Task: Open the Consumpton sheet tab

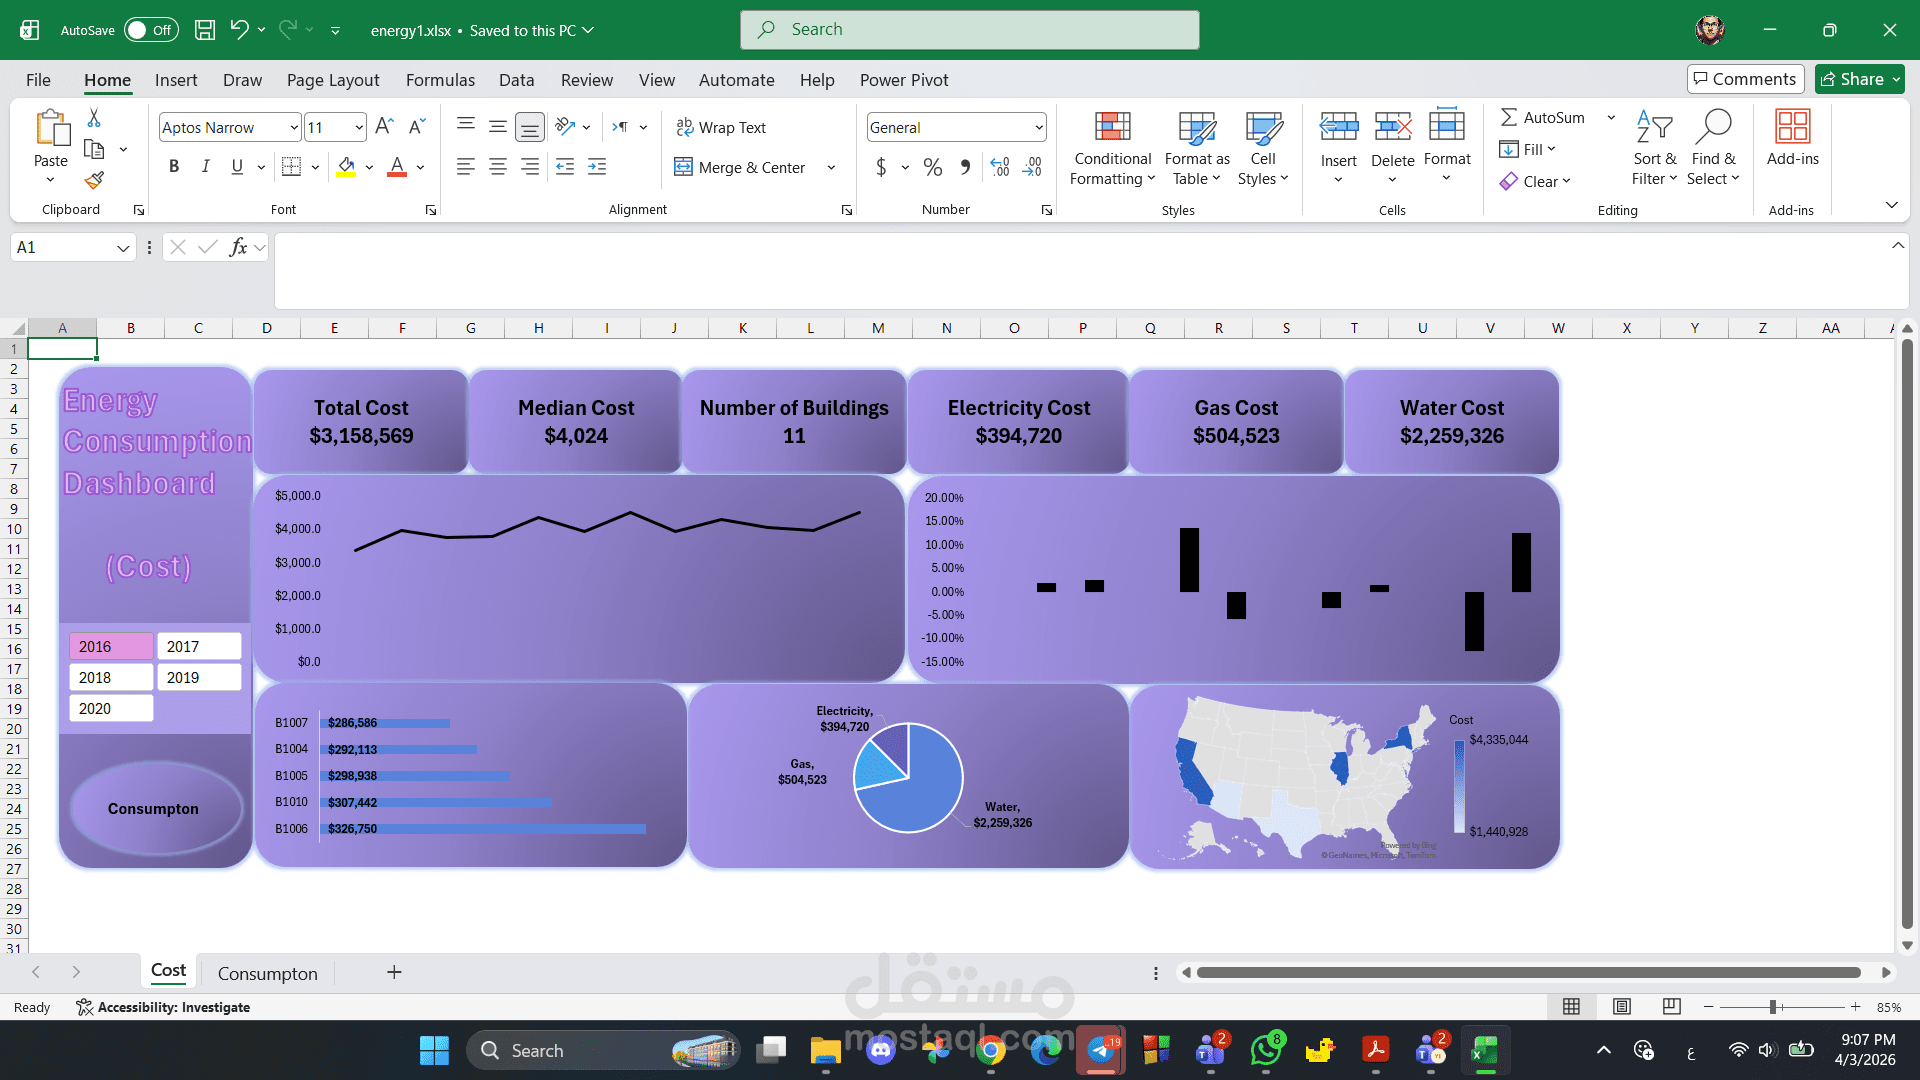Action: click(267, 972)
